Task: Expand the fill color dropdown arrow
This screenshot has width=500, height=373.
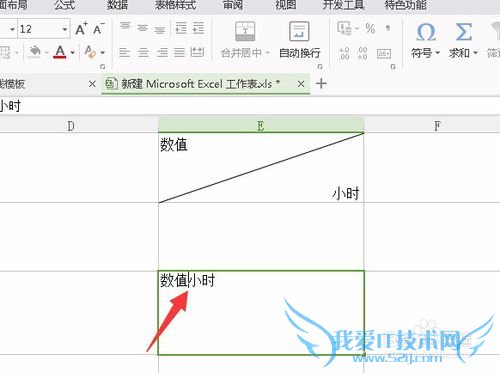Action: (47, 53)
